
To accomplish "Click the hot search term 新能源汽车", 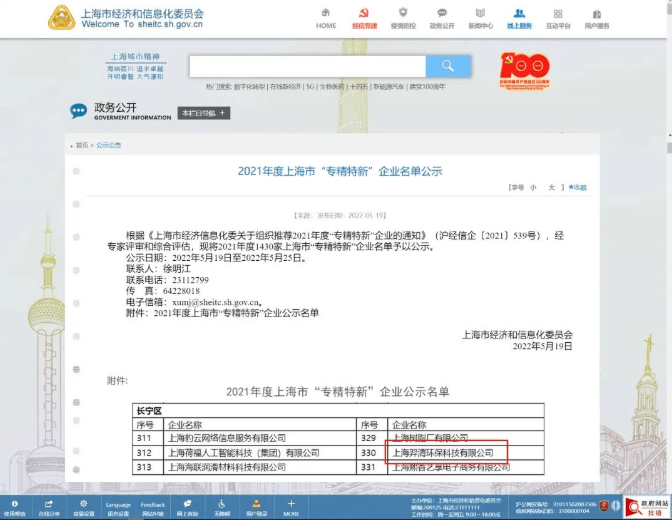I will pos(388,87).
